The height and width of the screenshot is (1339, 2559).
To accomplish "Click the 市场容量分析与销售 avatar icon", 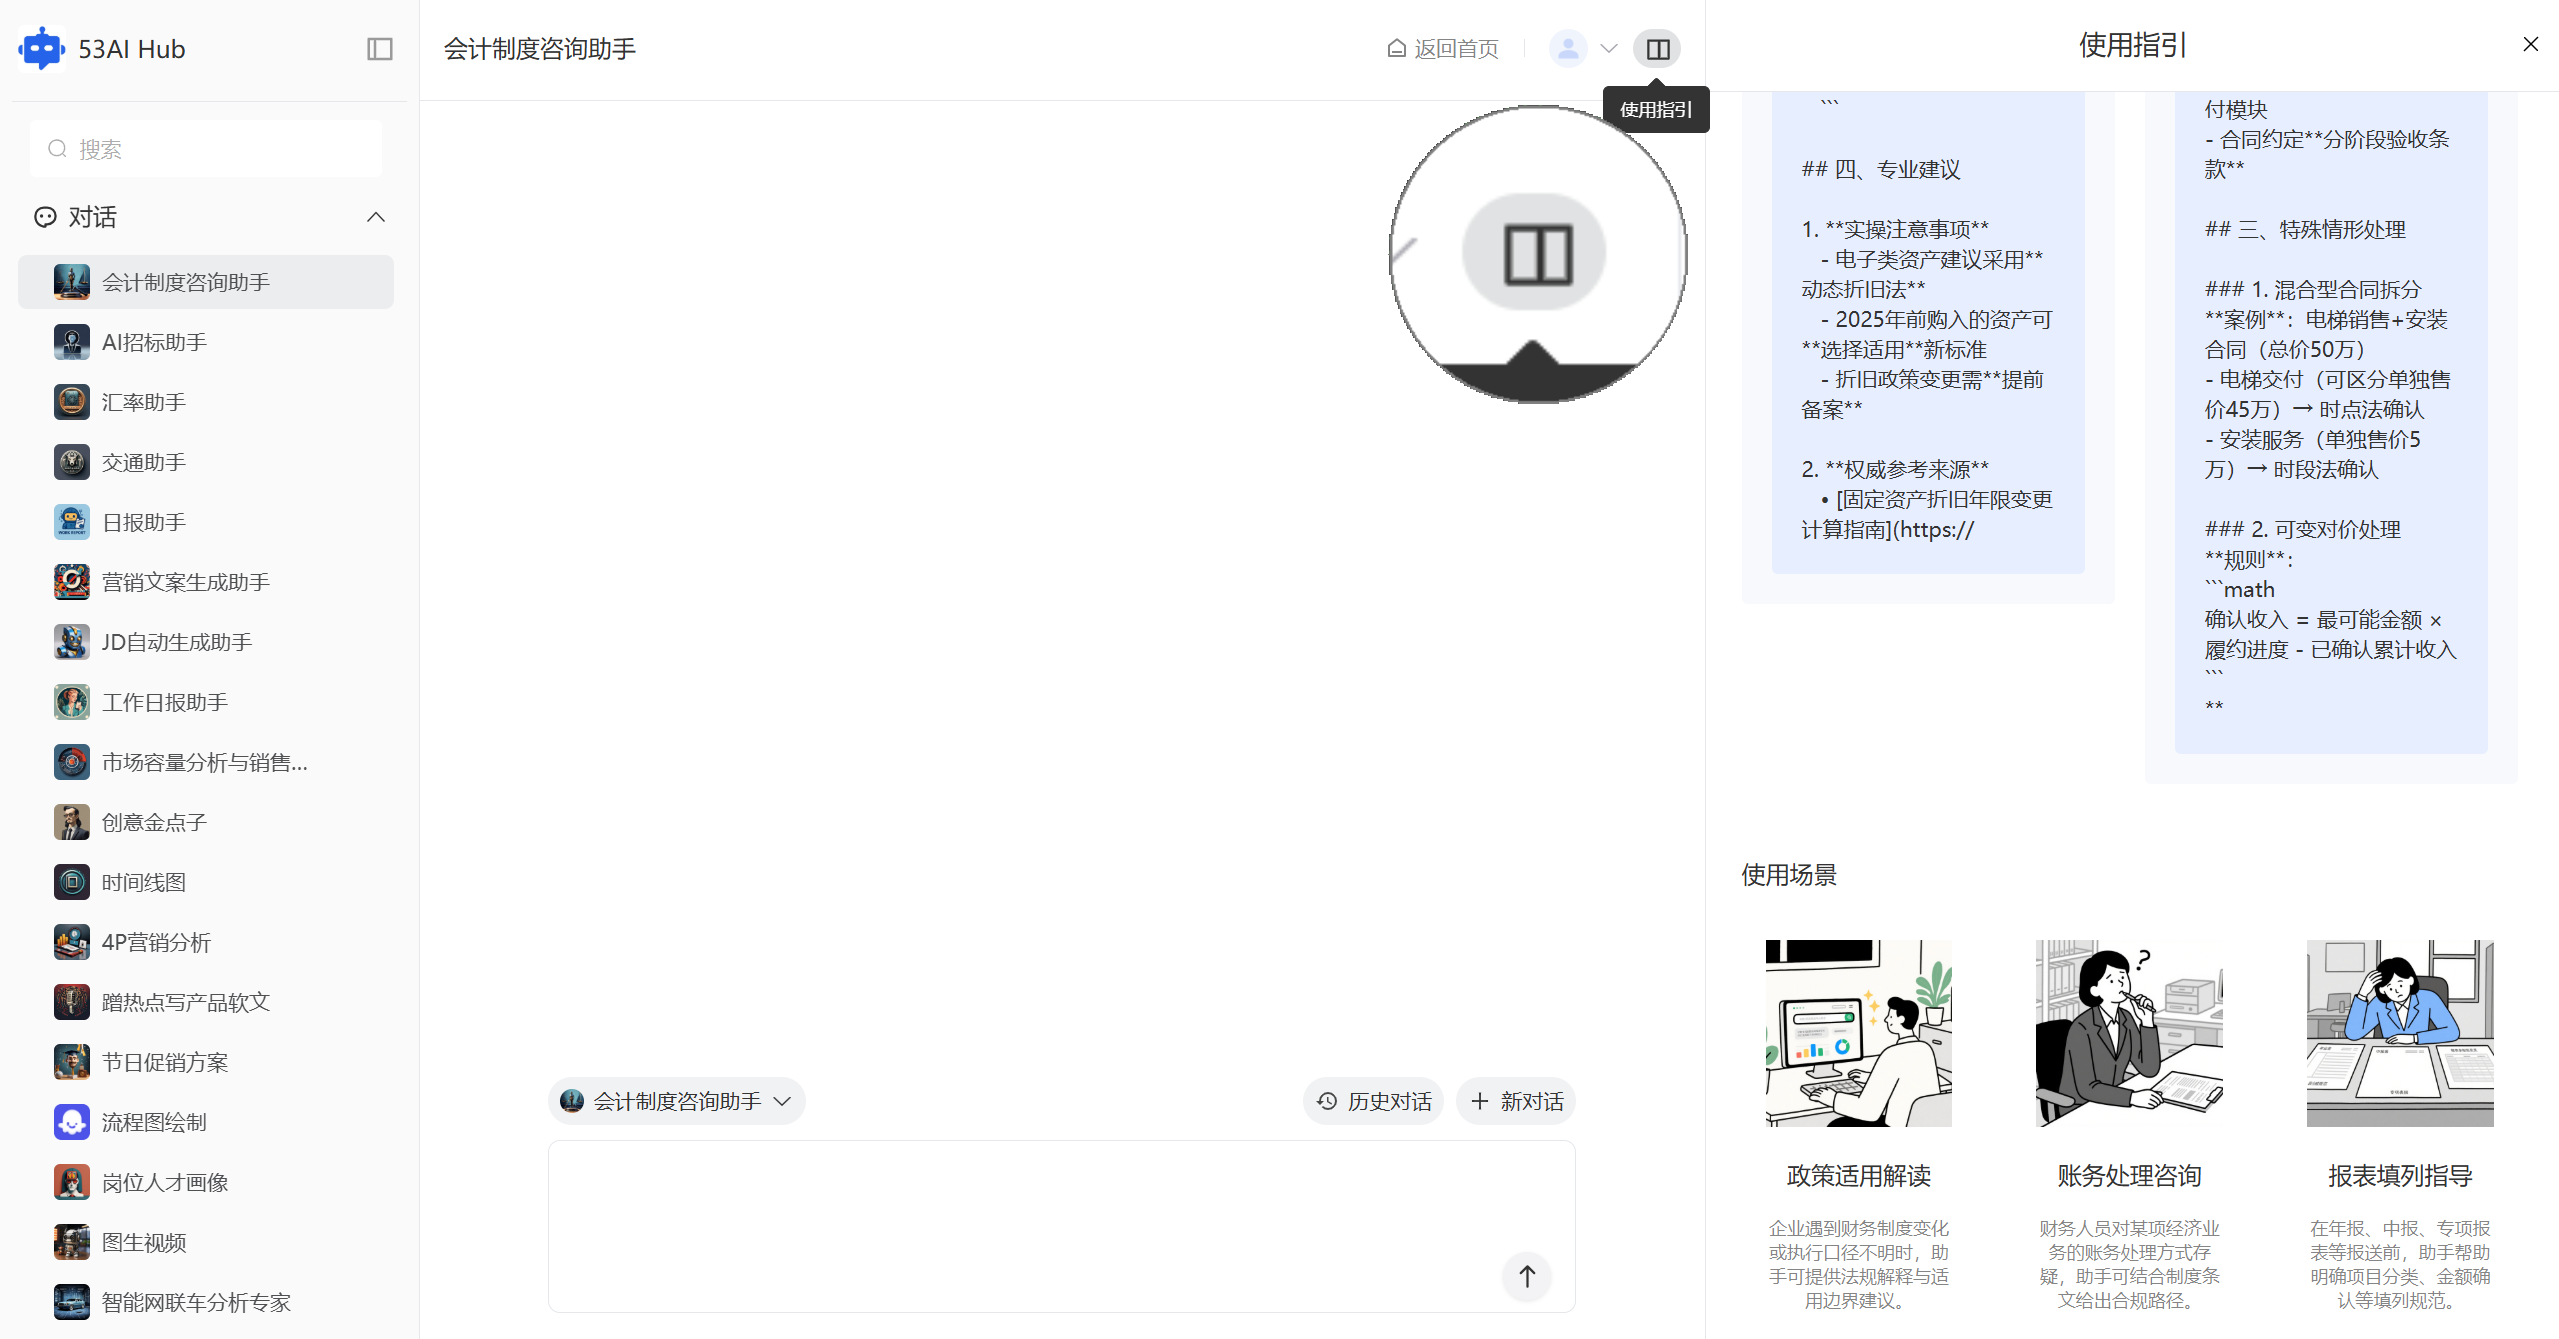I will (x=72, y=762).
